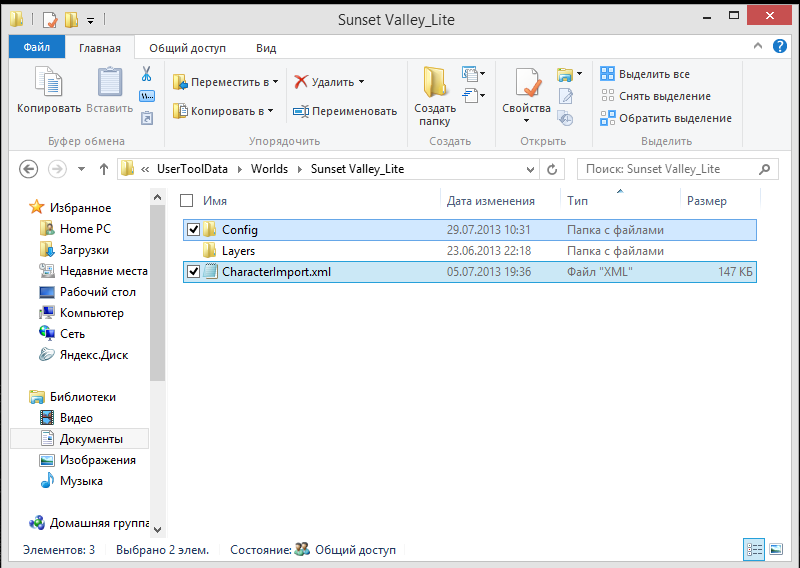Click the Search Sunset Valley_Lite field
The width and height of the screenshot is (800, 568).
670,169
